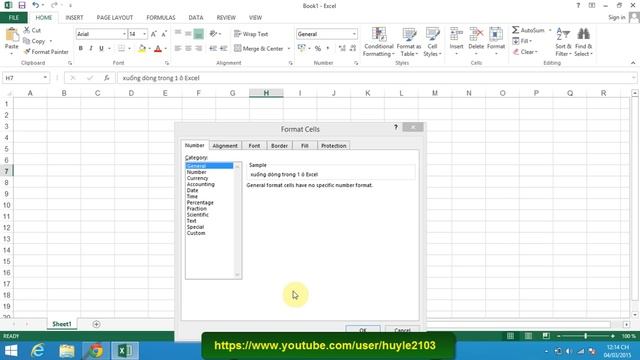Switch to the PAGE LAYOUT ribbon tab
640x360 pixels.
pos(115,18)
